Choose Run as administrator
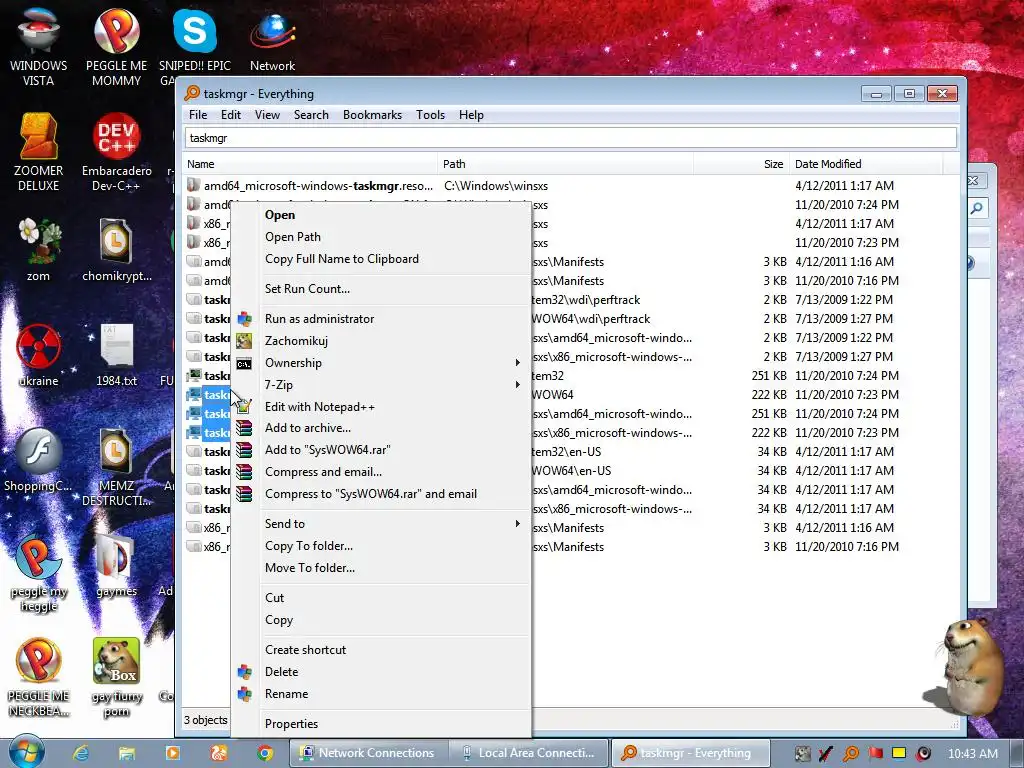Screen dimensions: 1024x768 click(x=381, y=319)
